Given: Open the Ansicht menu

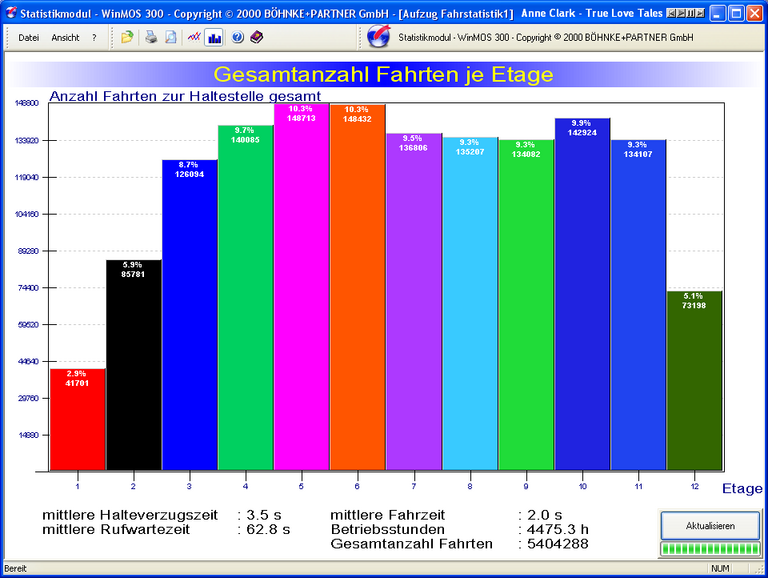Looking at the screenshot, I should [x=65, y=37].
